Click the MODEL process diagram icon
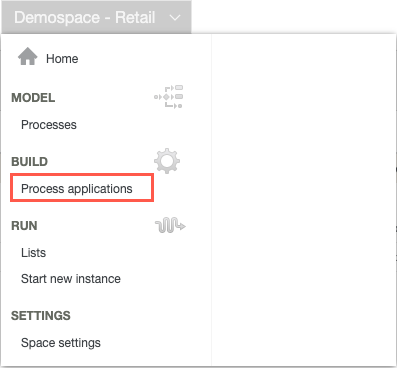This screenshot has height=368, width=397. pyautogui.click(x=168, y=97)
